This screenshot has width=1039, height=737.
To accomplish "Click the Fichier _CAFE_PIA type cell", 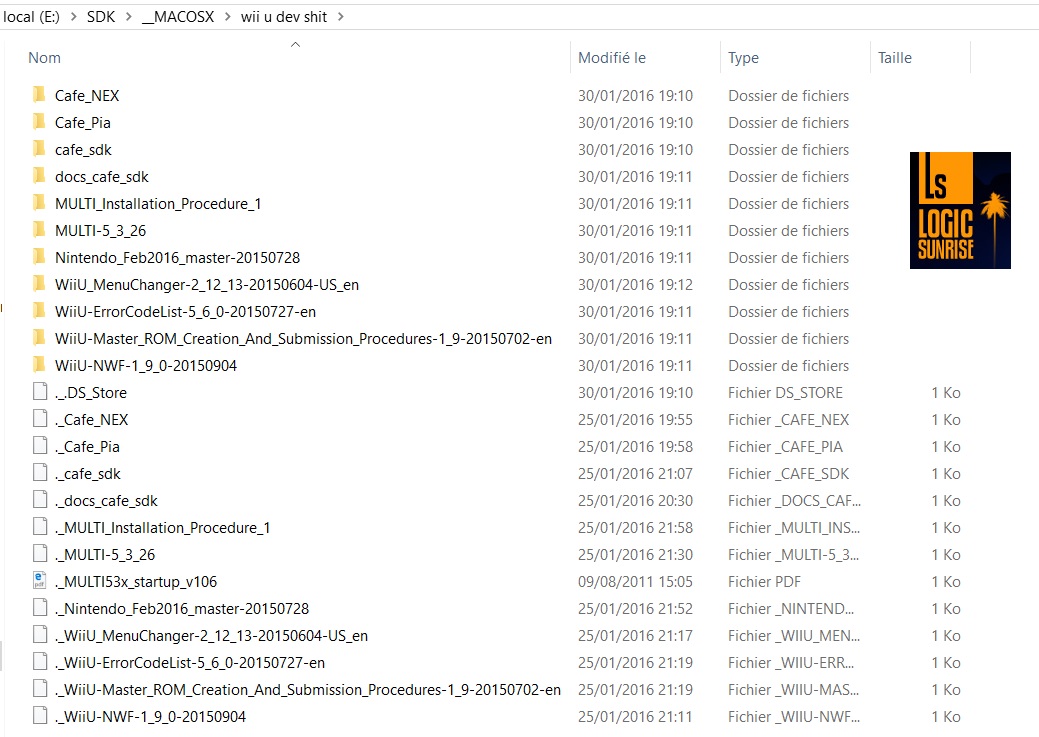I will [x=785, y=446].
